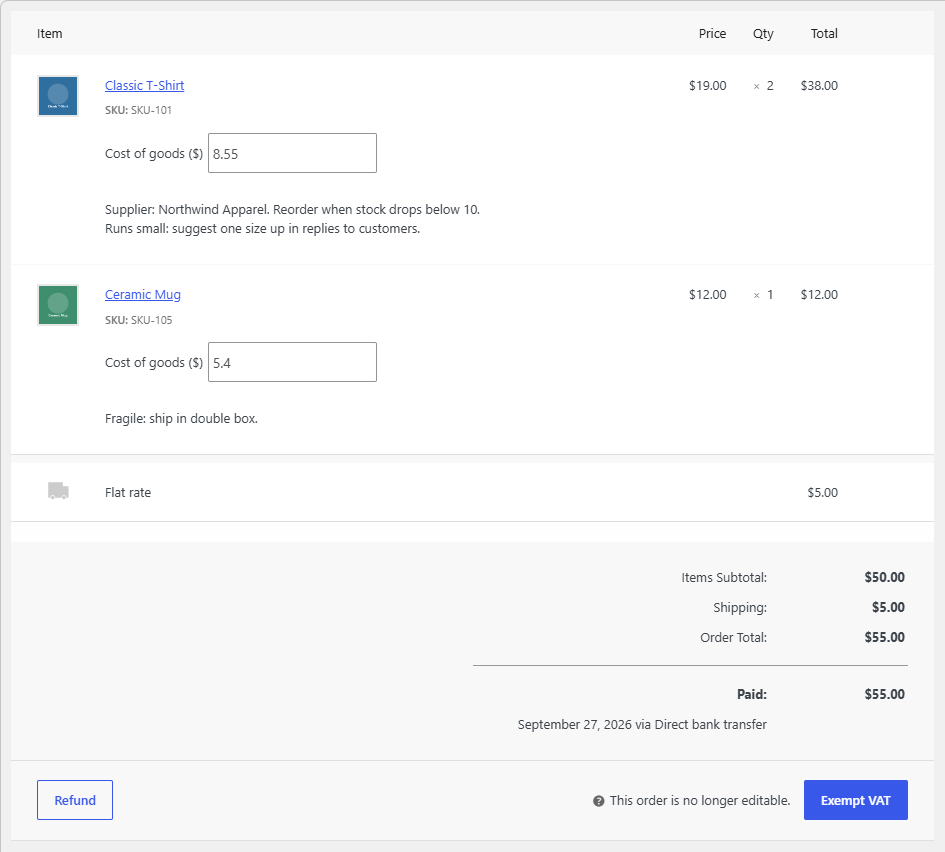Click the Total column header
This screenshot has height=852, width=945.
(x=824, y=34)
